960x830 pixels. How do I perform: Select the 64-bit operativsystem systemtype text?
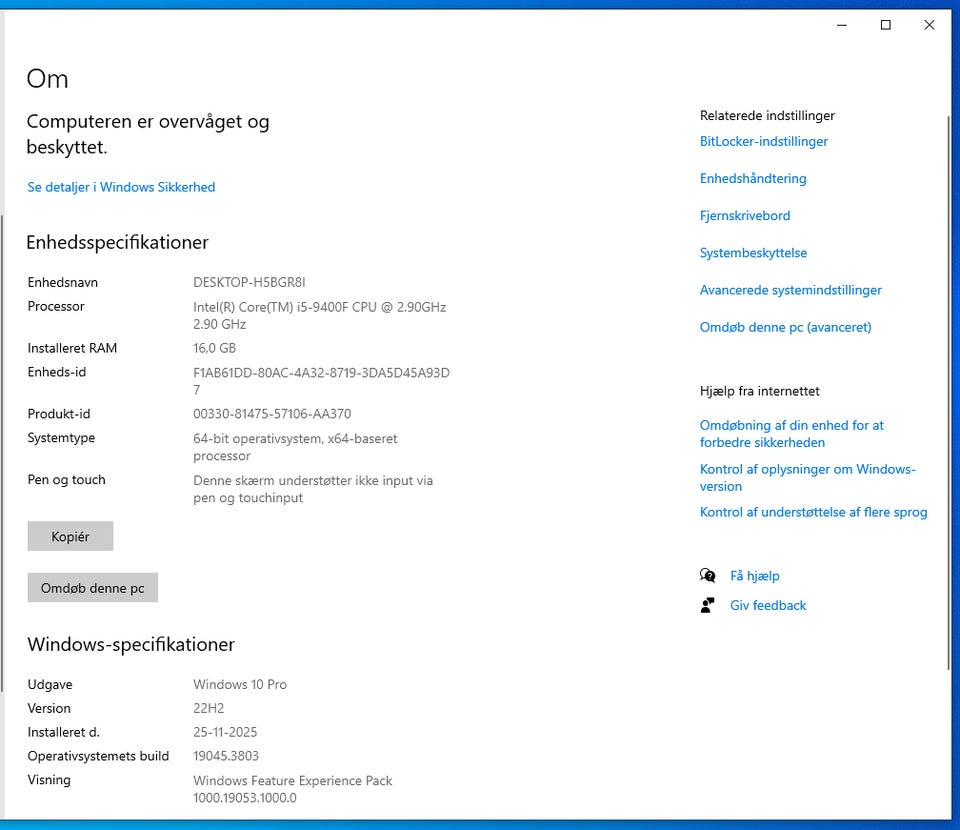pyautogui.click(x=295, y=447)
